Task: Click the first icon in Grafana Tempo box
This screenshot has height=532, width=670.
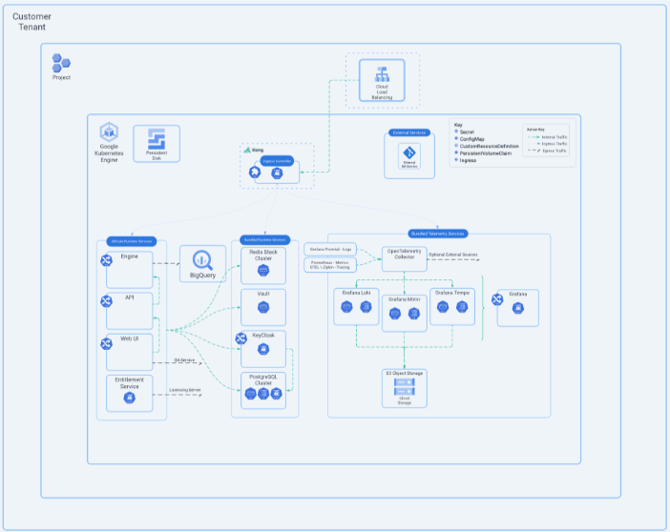Action: point(443,306)
